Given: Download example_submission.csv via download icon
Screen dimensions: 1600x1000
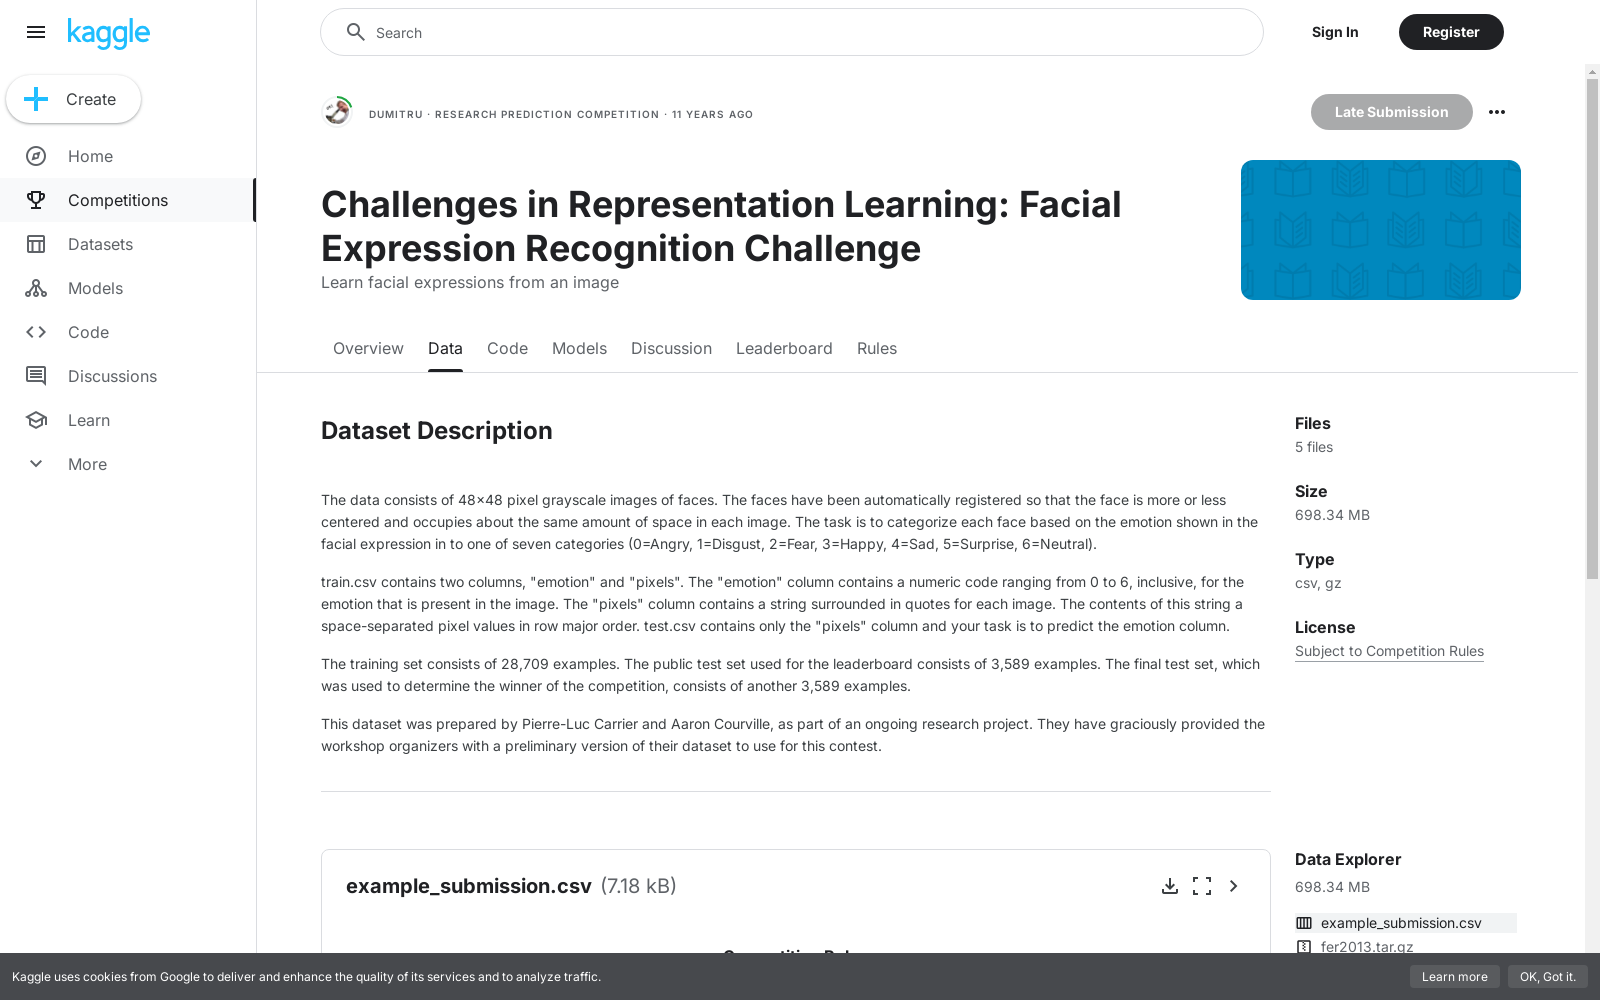Looking at the screenshot, I should pos(1170,886).
